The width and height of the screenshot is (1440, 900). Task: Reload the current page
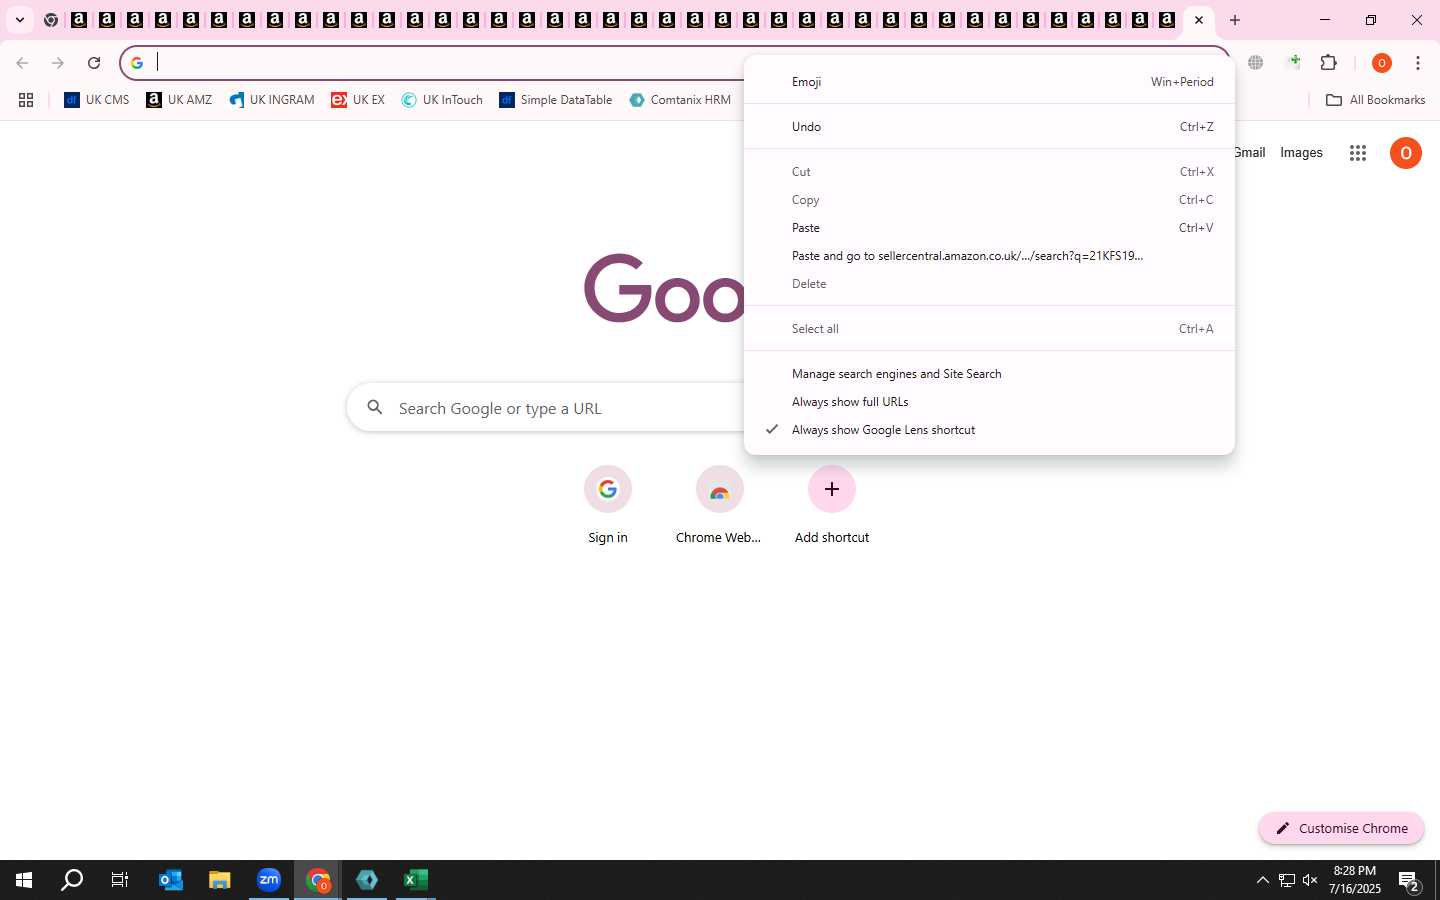click(x=94, y=63)
